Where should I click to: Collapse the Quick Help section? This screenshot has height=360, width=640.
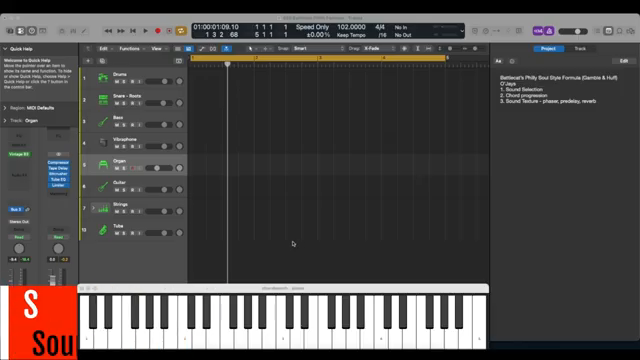pos(5,49)
